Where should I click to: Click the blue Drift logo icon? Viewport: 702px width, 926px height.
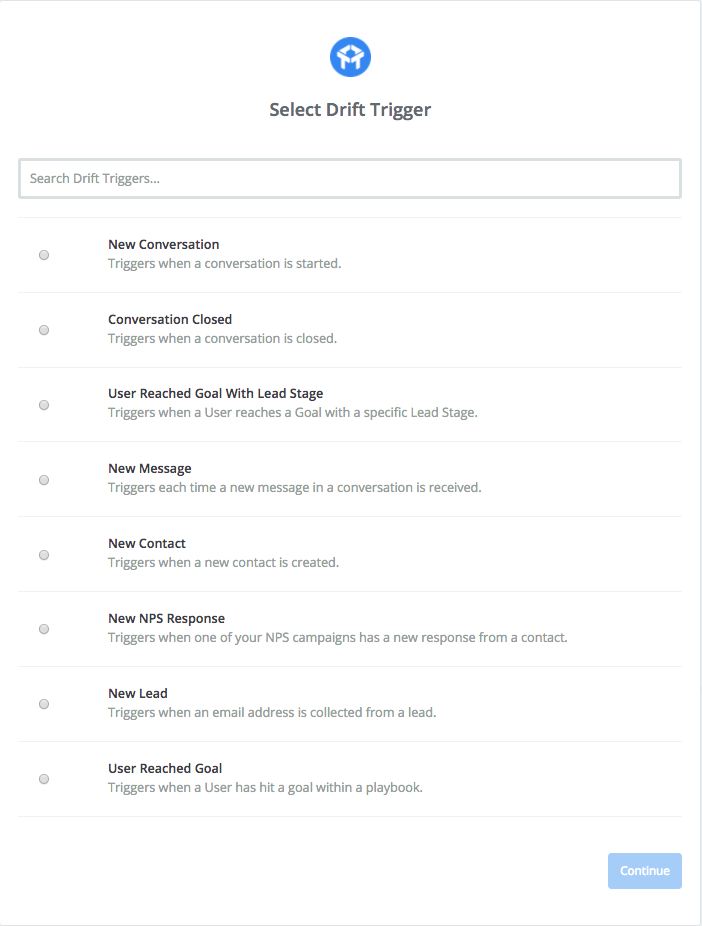[x=350, y=57]
